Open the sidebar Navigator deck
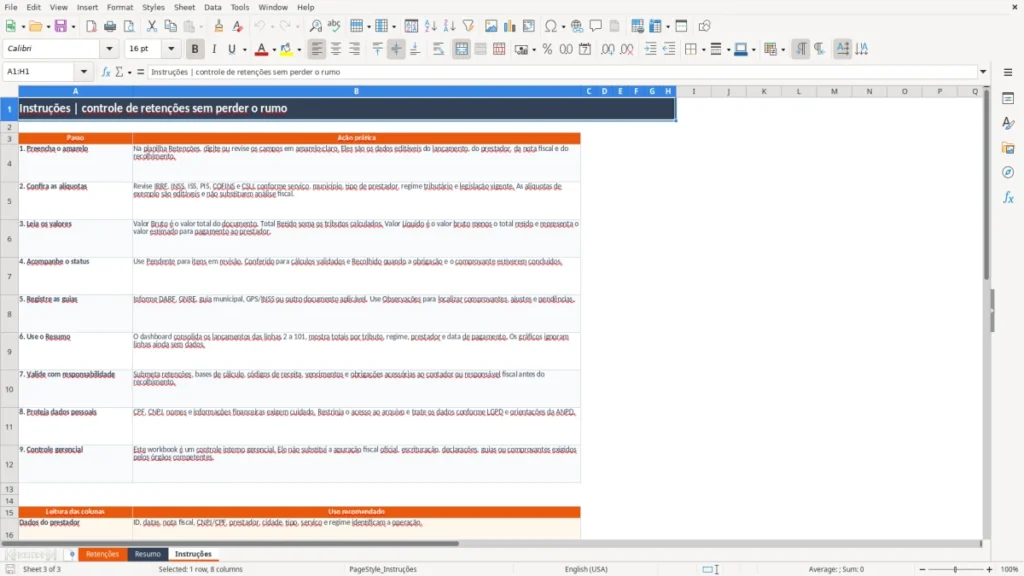Viewport: 1024px width, 576px height. 1008,172
